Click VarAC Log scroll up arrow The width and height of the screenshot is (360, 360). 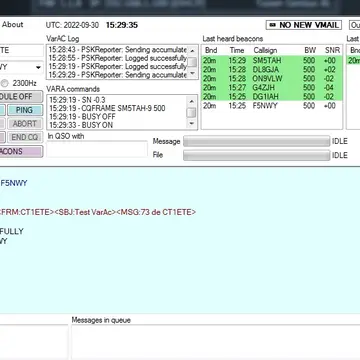click(x=192, y=51)
